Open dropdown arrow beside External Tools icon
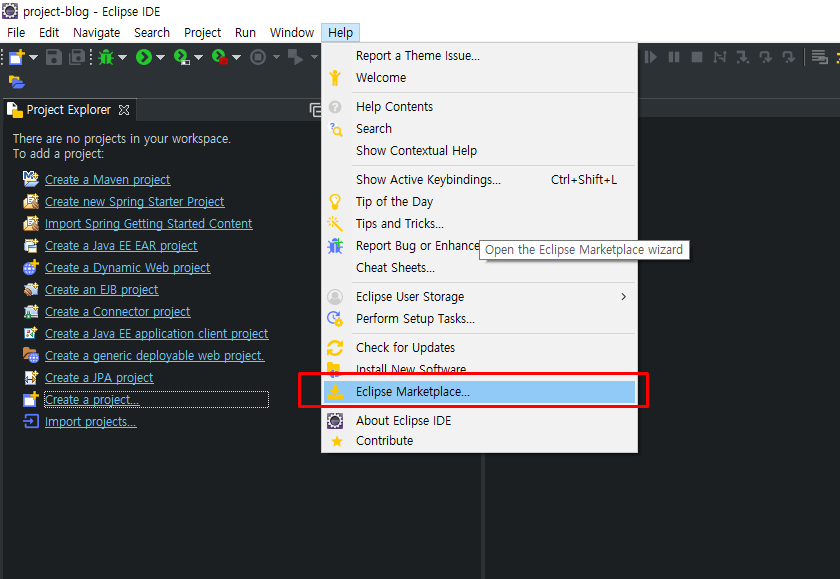Viewport: 840px width, 579px height. (x=236, y=57)
